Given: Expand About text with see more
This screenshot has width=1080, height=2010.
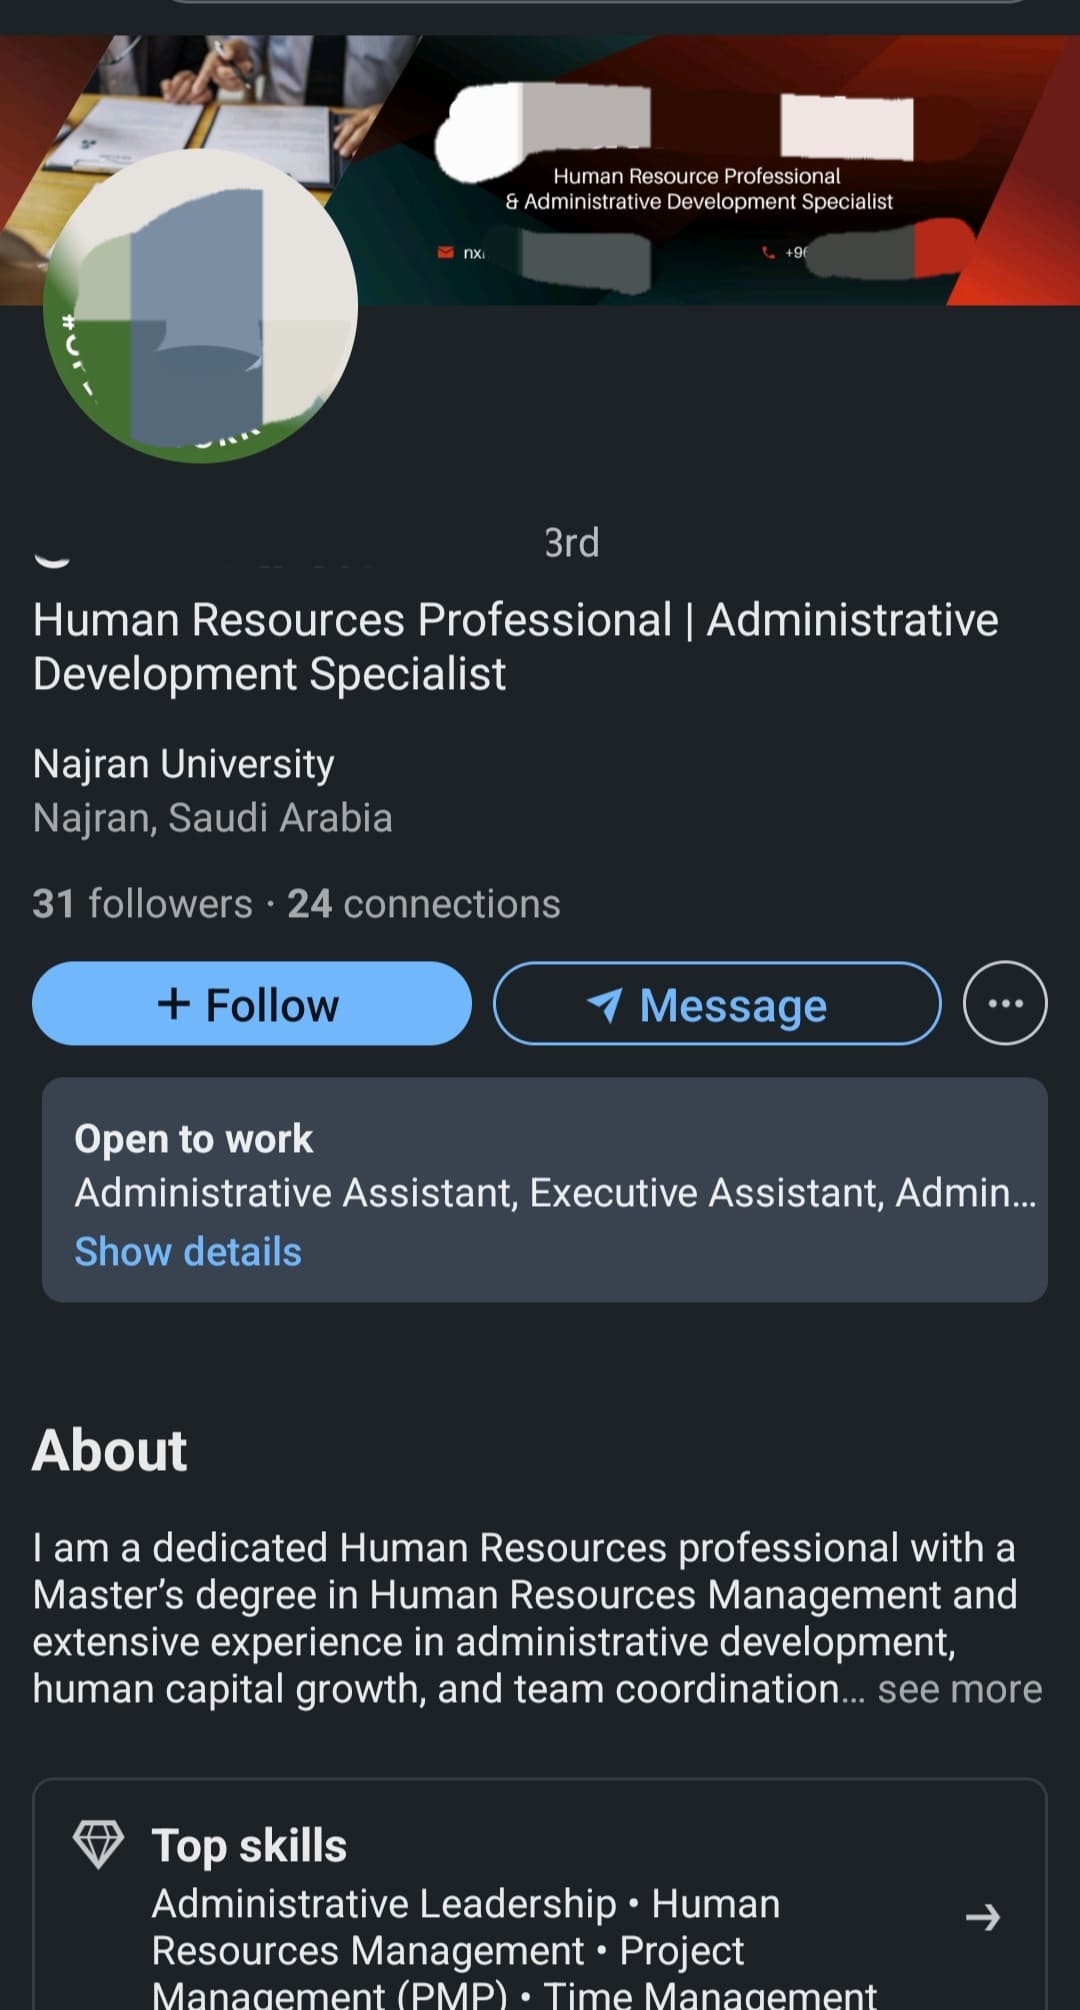Looking at the screenshot, I should point(959,1689).
